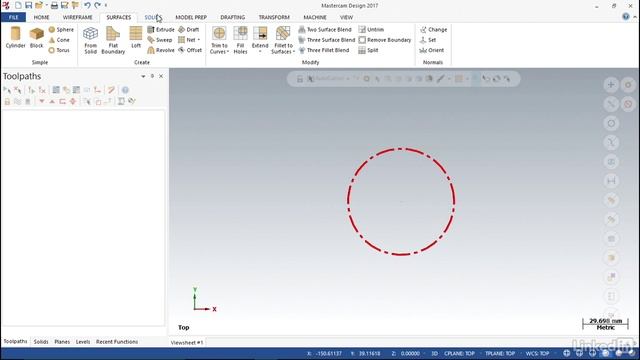
Task: Choose the Fill Holes tool
Action: (x=240, y=40)
